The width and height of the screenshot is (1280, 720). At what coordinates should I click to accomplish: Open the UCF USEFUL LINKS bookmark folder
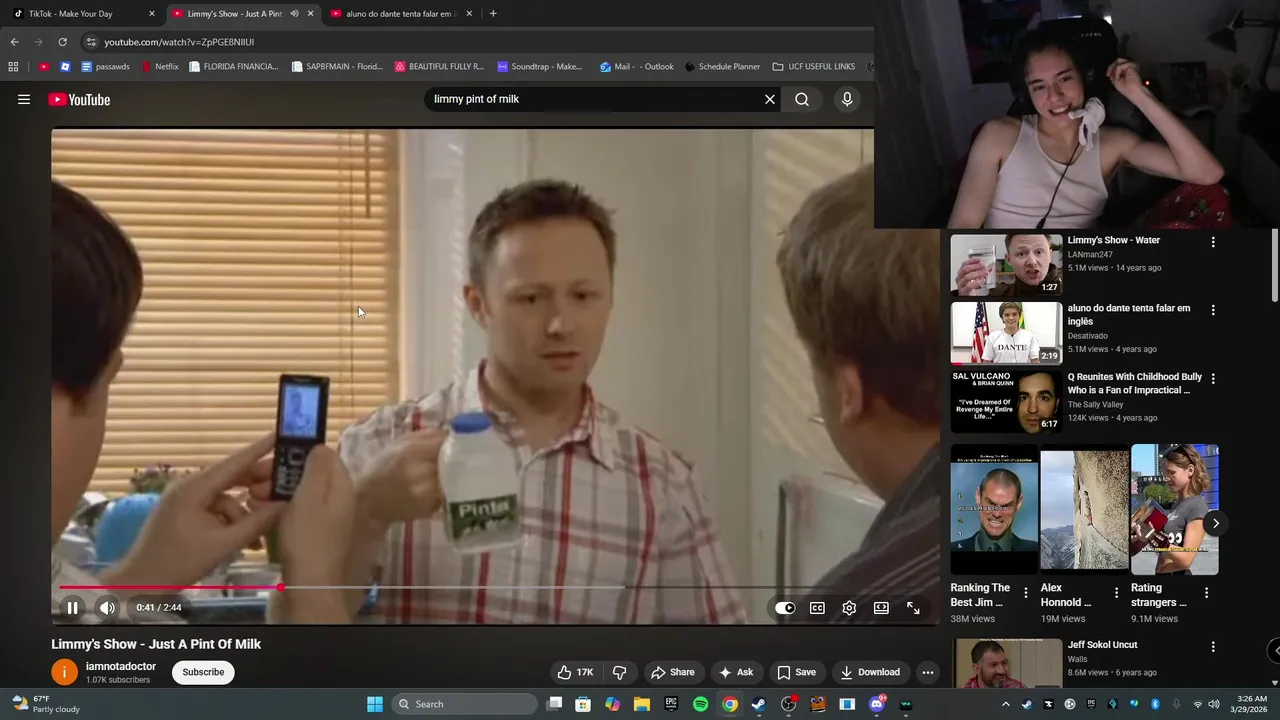pos(814,67)
